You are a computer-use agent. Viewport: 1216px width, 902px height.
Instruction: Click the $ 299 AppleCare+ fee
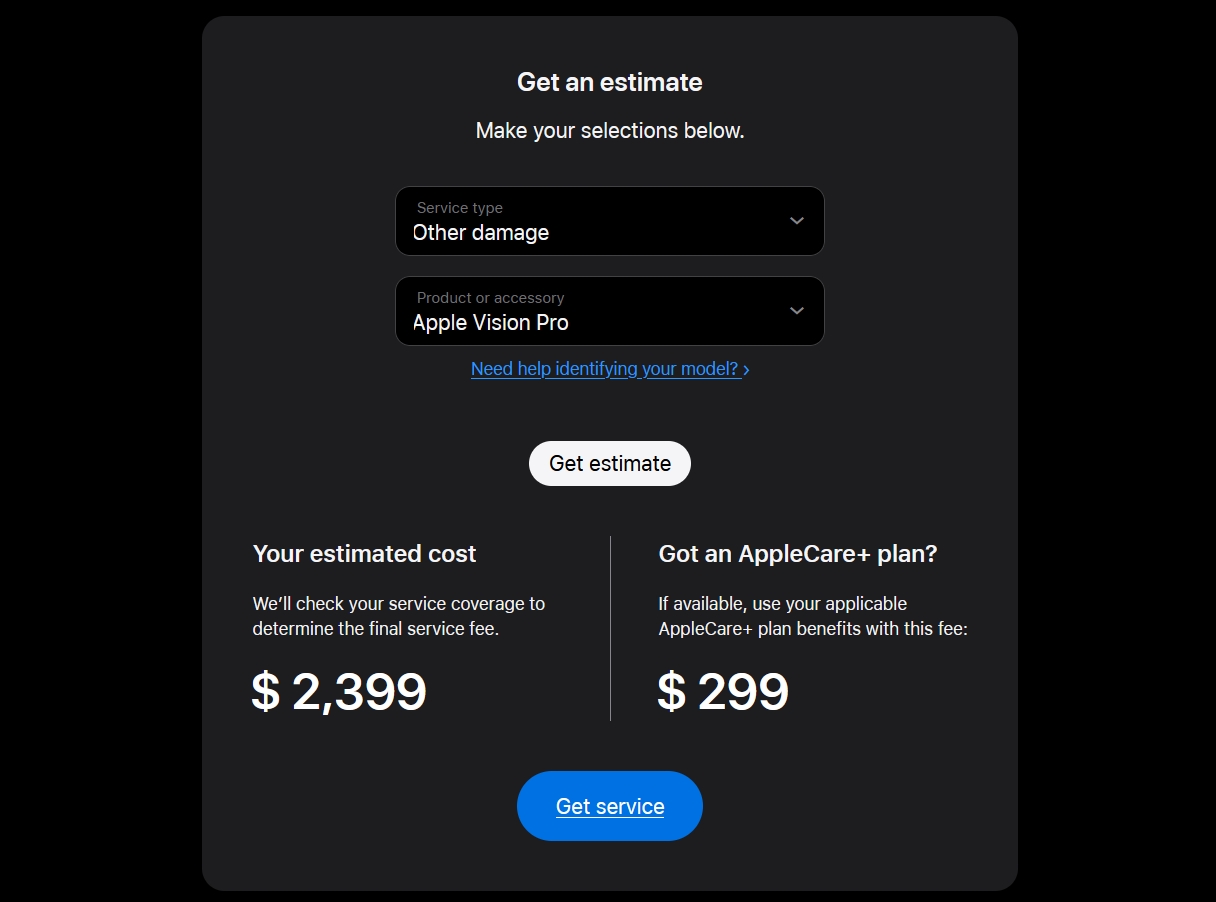[x=723, y=691]
